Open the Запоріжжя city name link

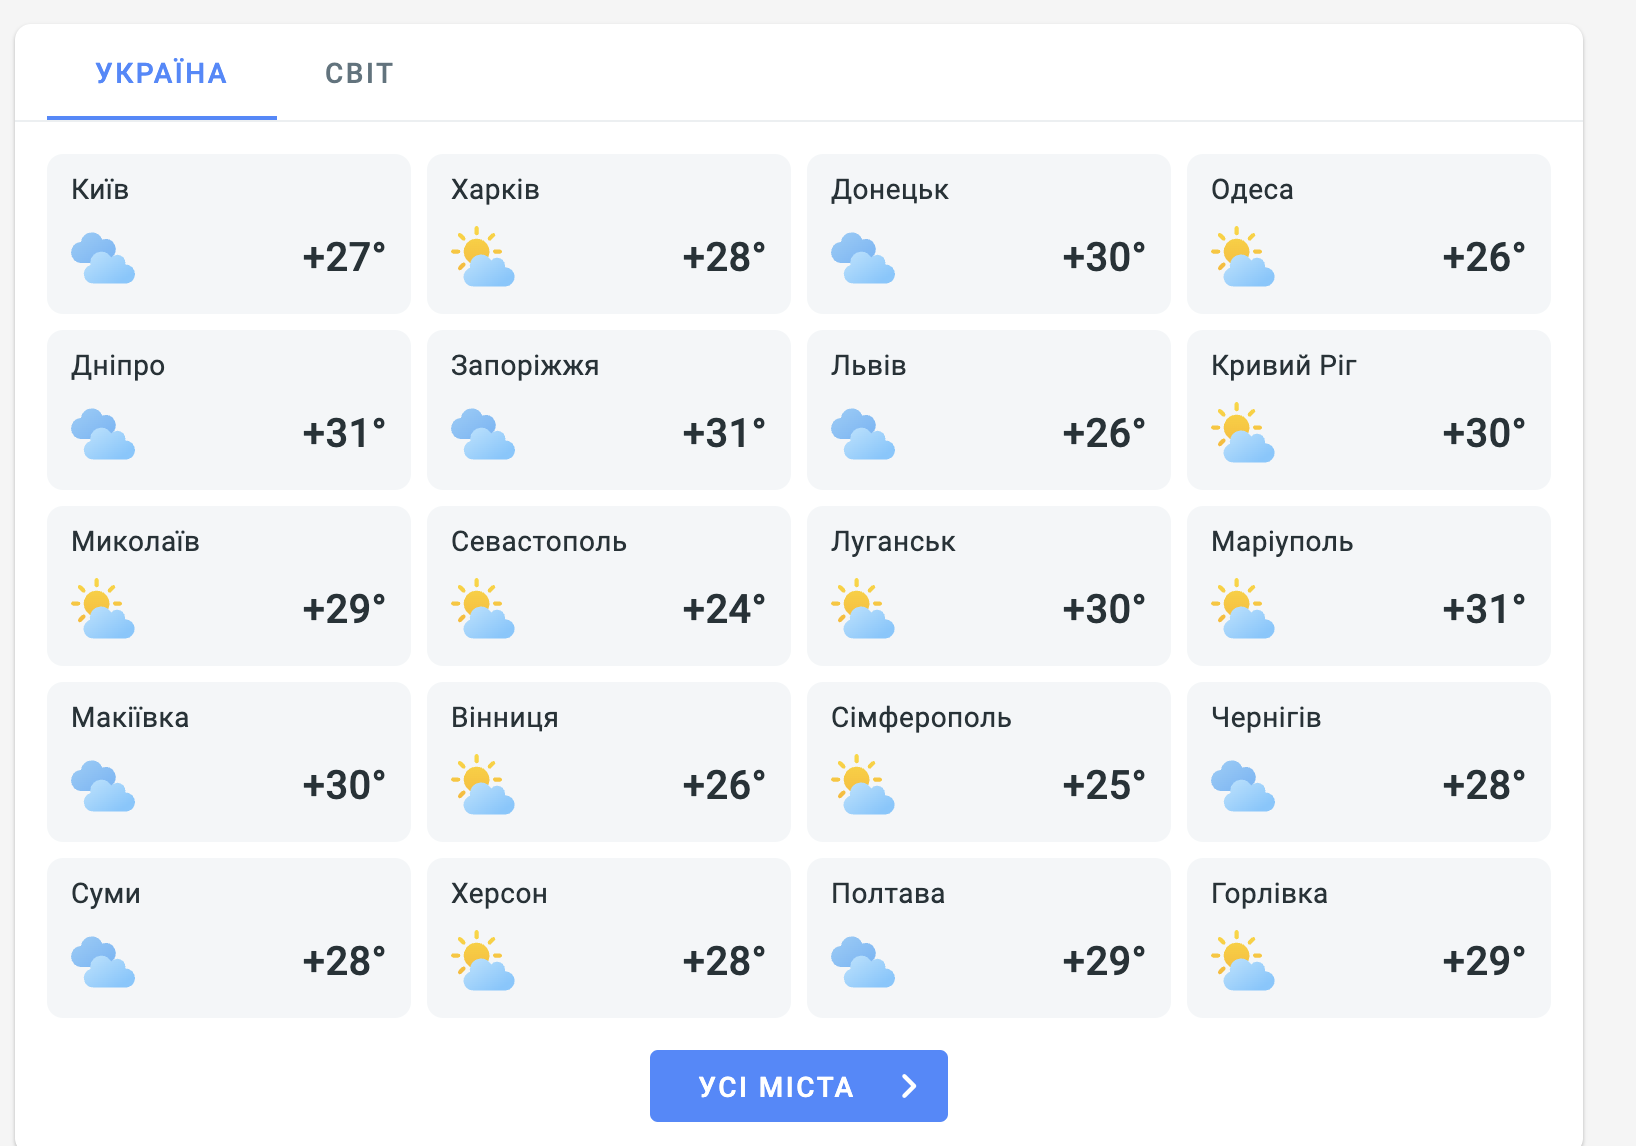525,366
